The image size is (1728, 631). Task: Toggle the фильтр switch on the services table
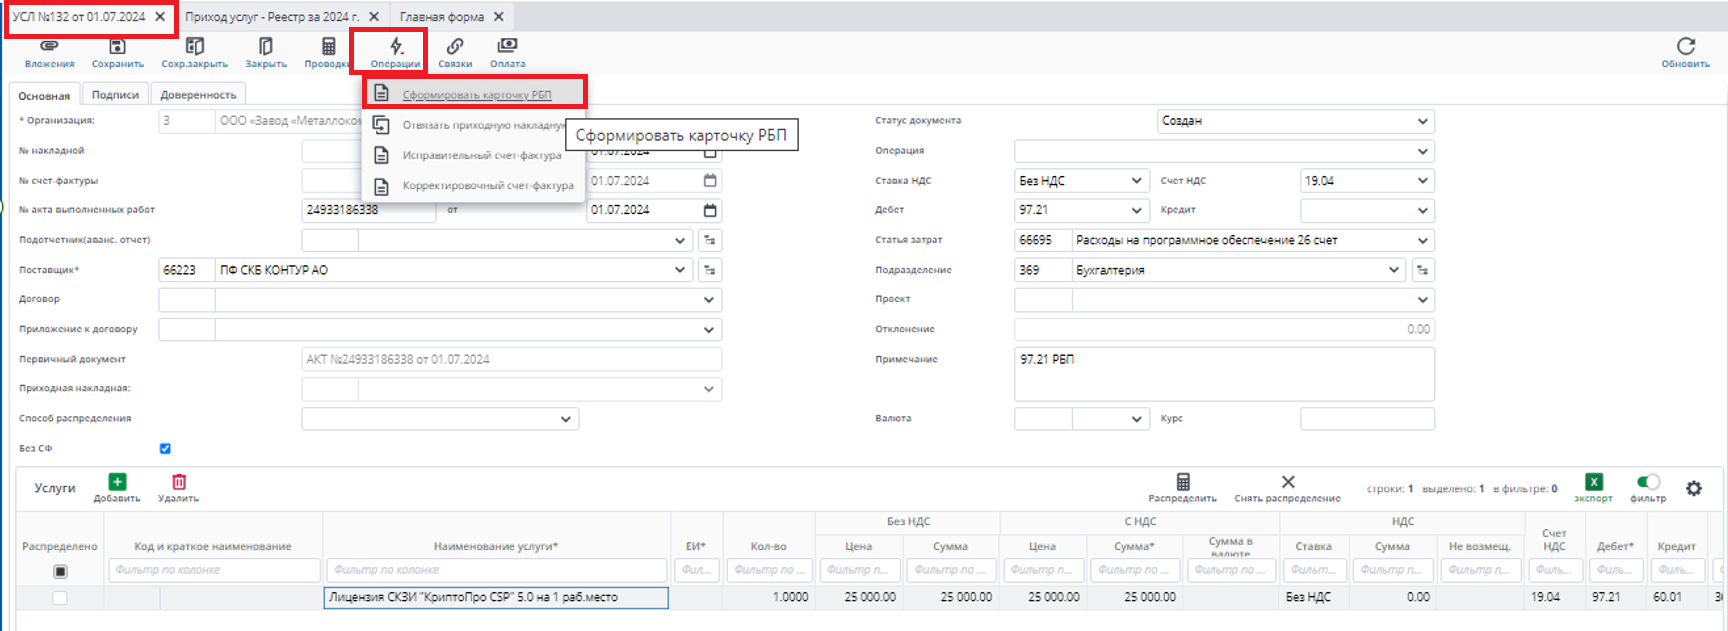(x=1647, y=482)
